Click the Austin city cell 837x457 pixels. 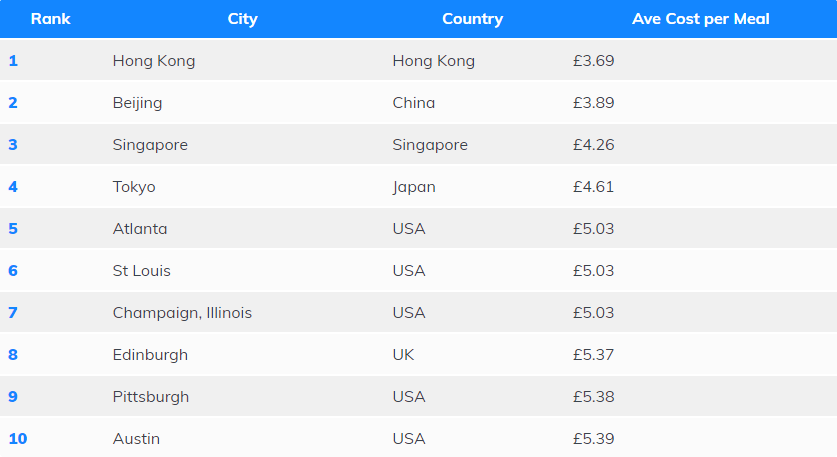136,439
